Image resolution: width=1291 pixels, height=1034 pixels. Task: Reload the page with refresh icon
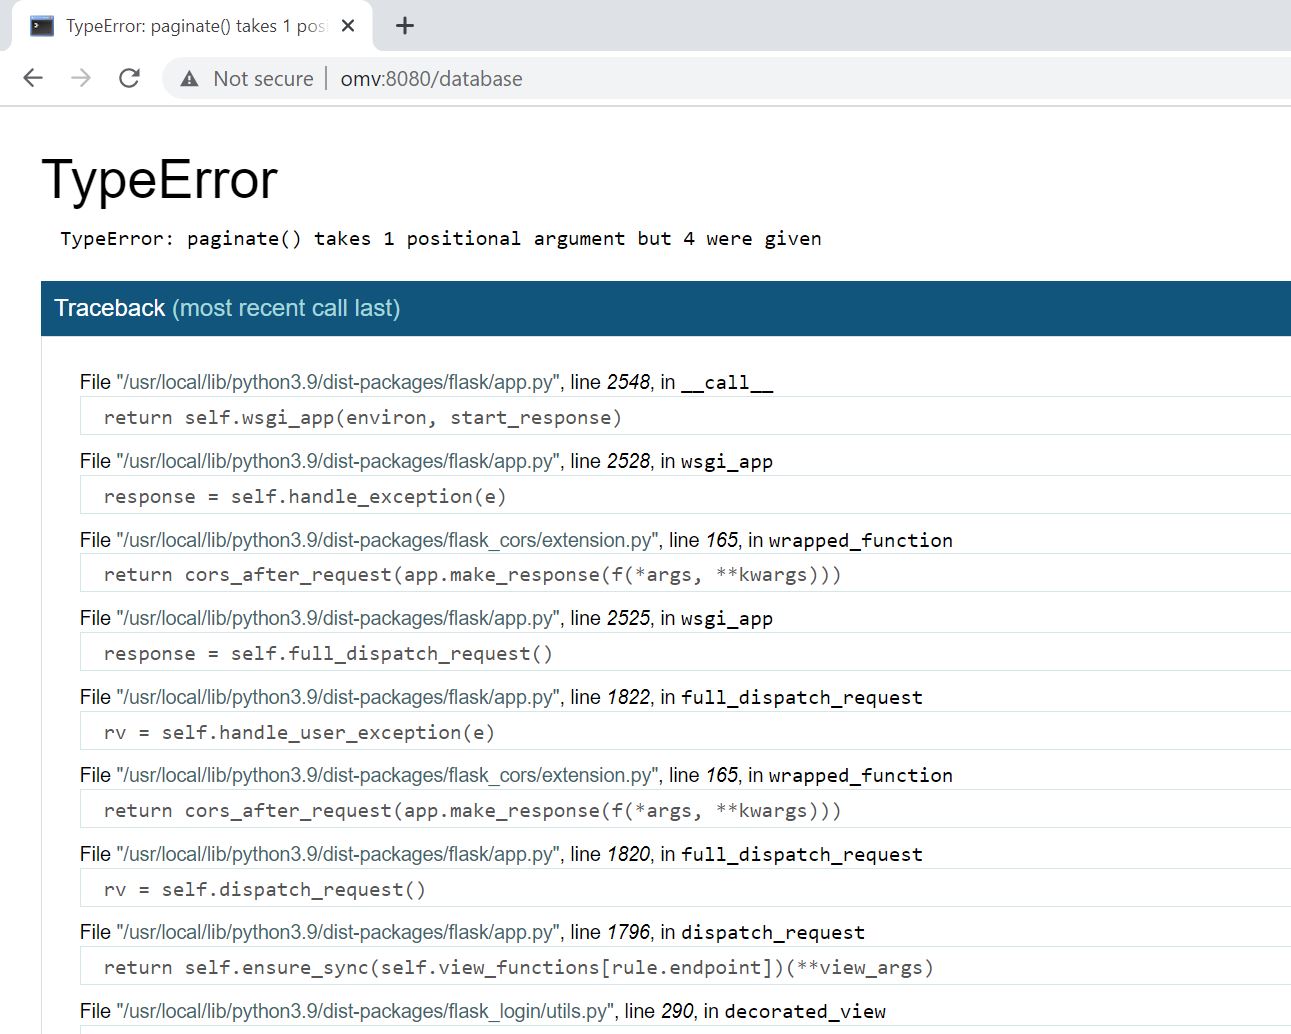(129, 78)
